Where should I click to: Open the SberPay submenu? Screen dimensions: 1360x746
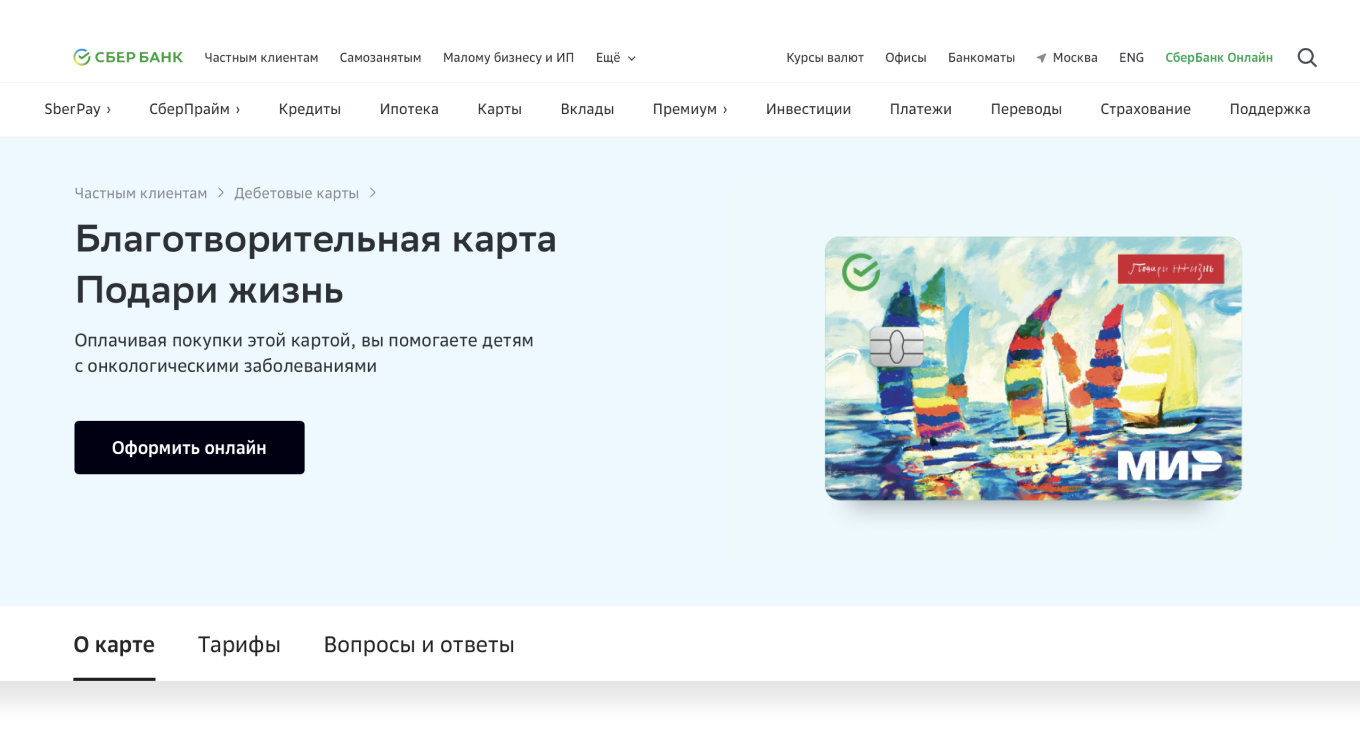78,109
